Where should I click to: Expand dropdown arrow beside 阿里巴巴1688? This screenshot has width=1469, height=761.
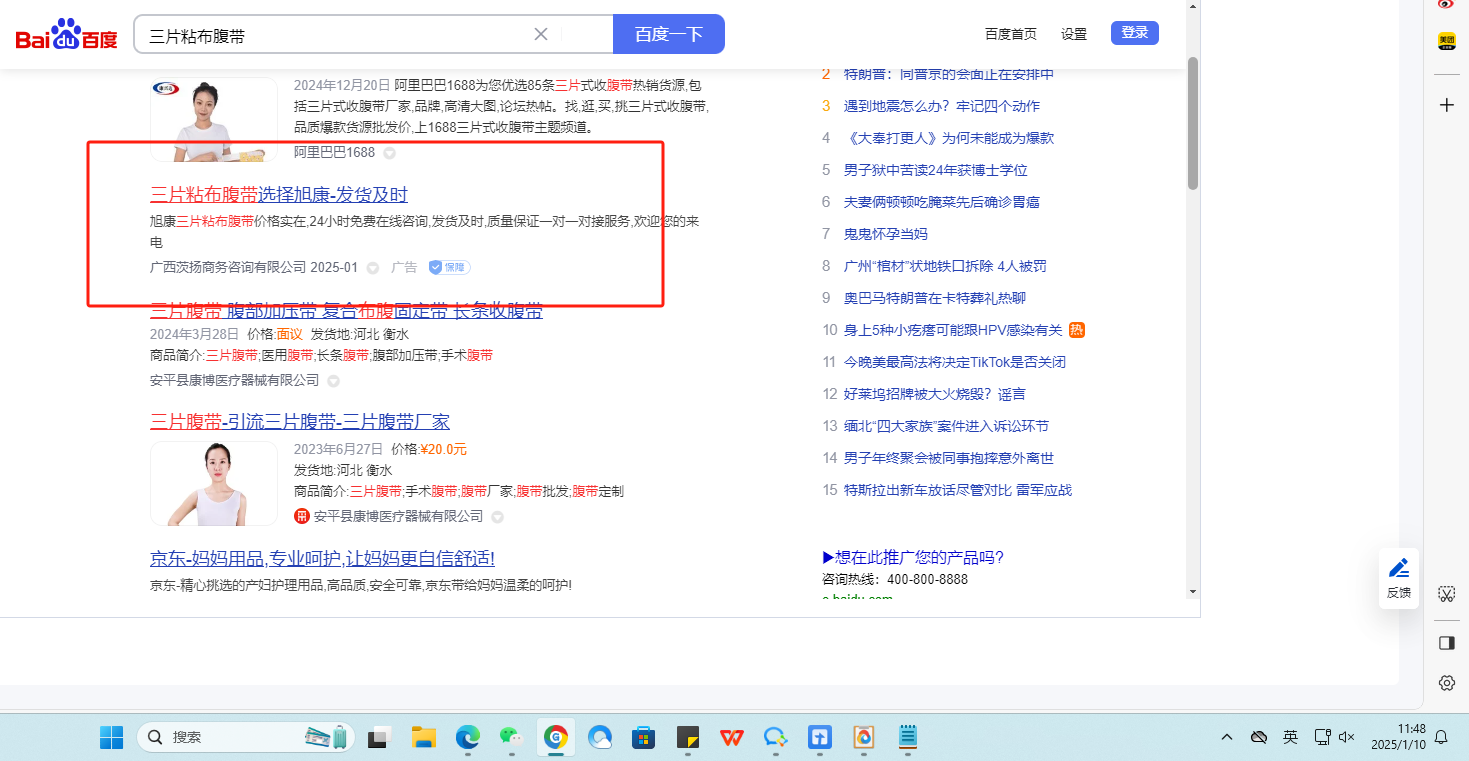[390, 153]
